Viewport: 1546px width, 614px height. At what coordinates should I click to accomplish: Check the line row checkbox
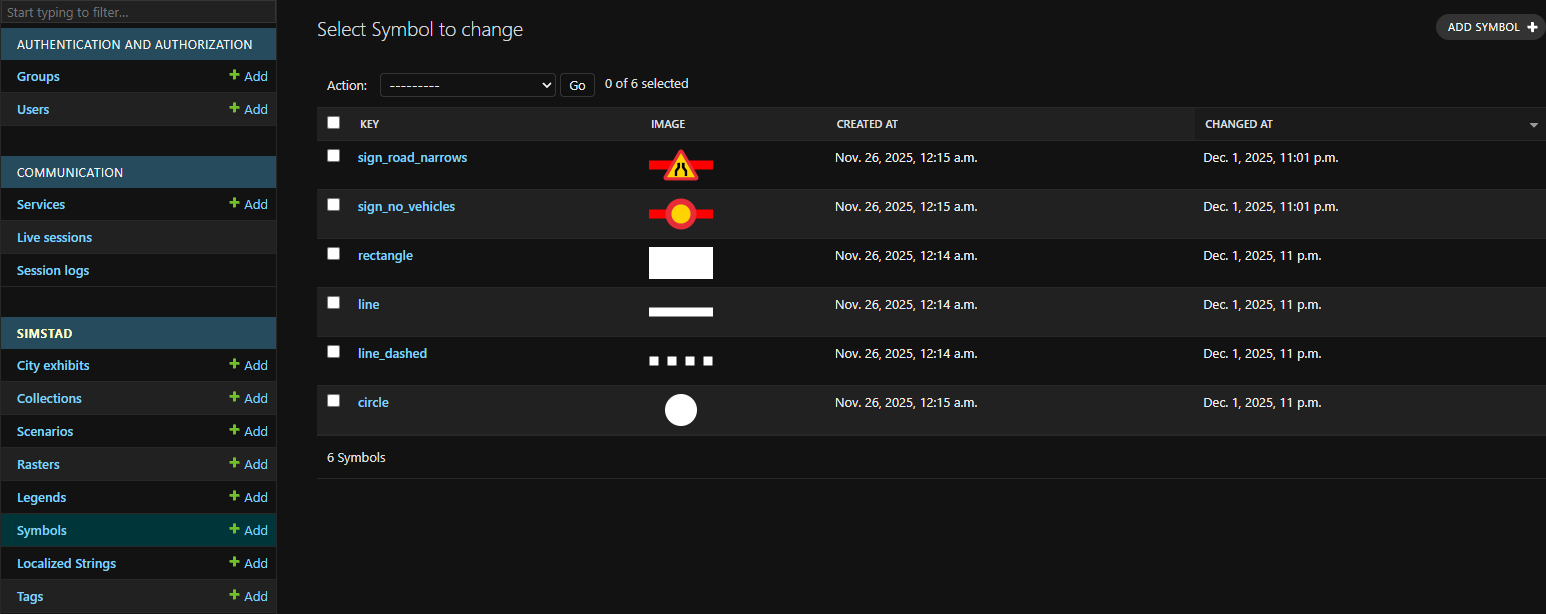click(334, 303)
